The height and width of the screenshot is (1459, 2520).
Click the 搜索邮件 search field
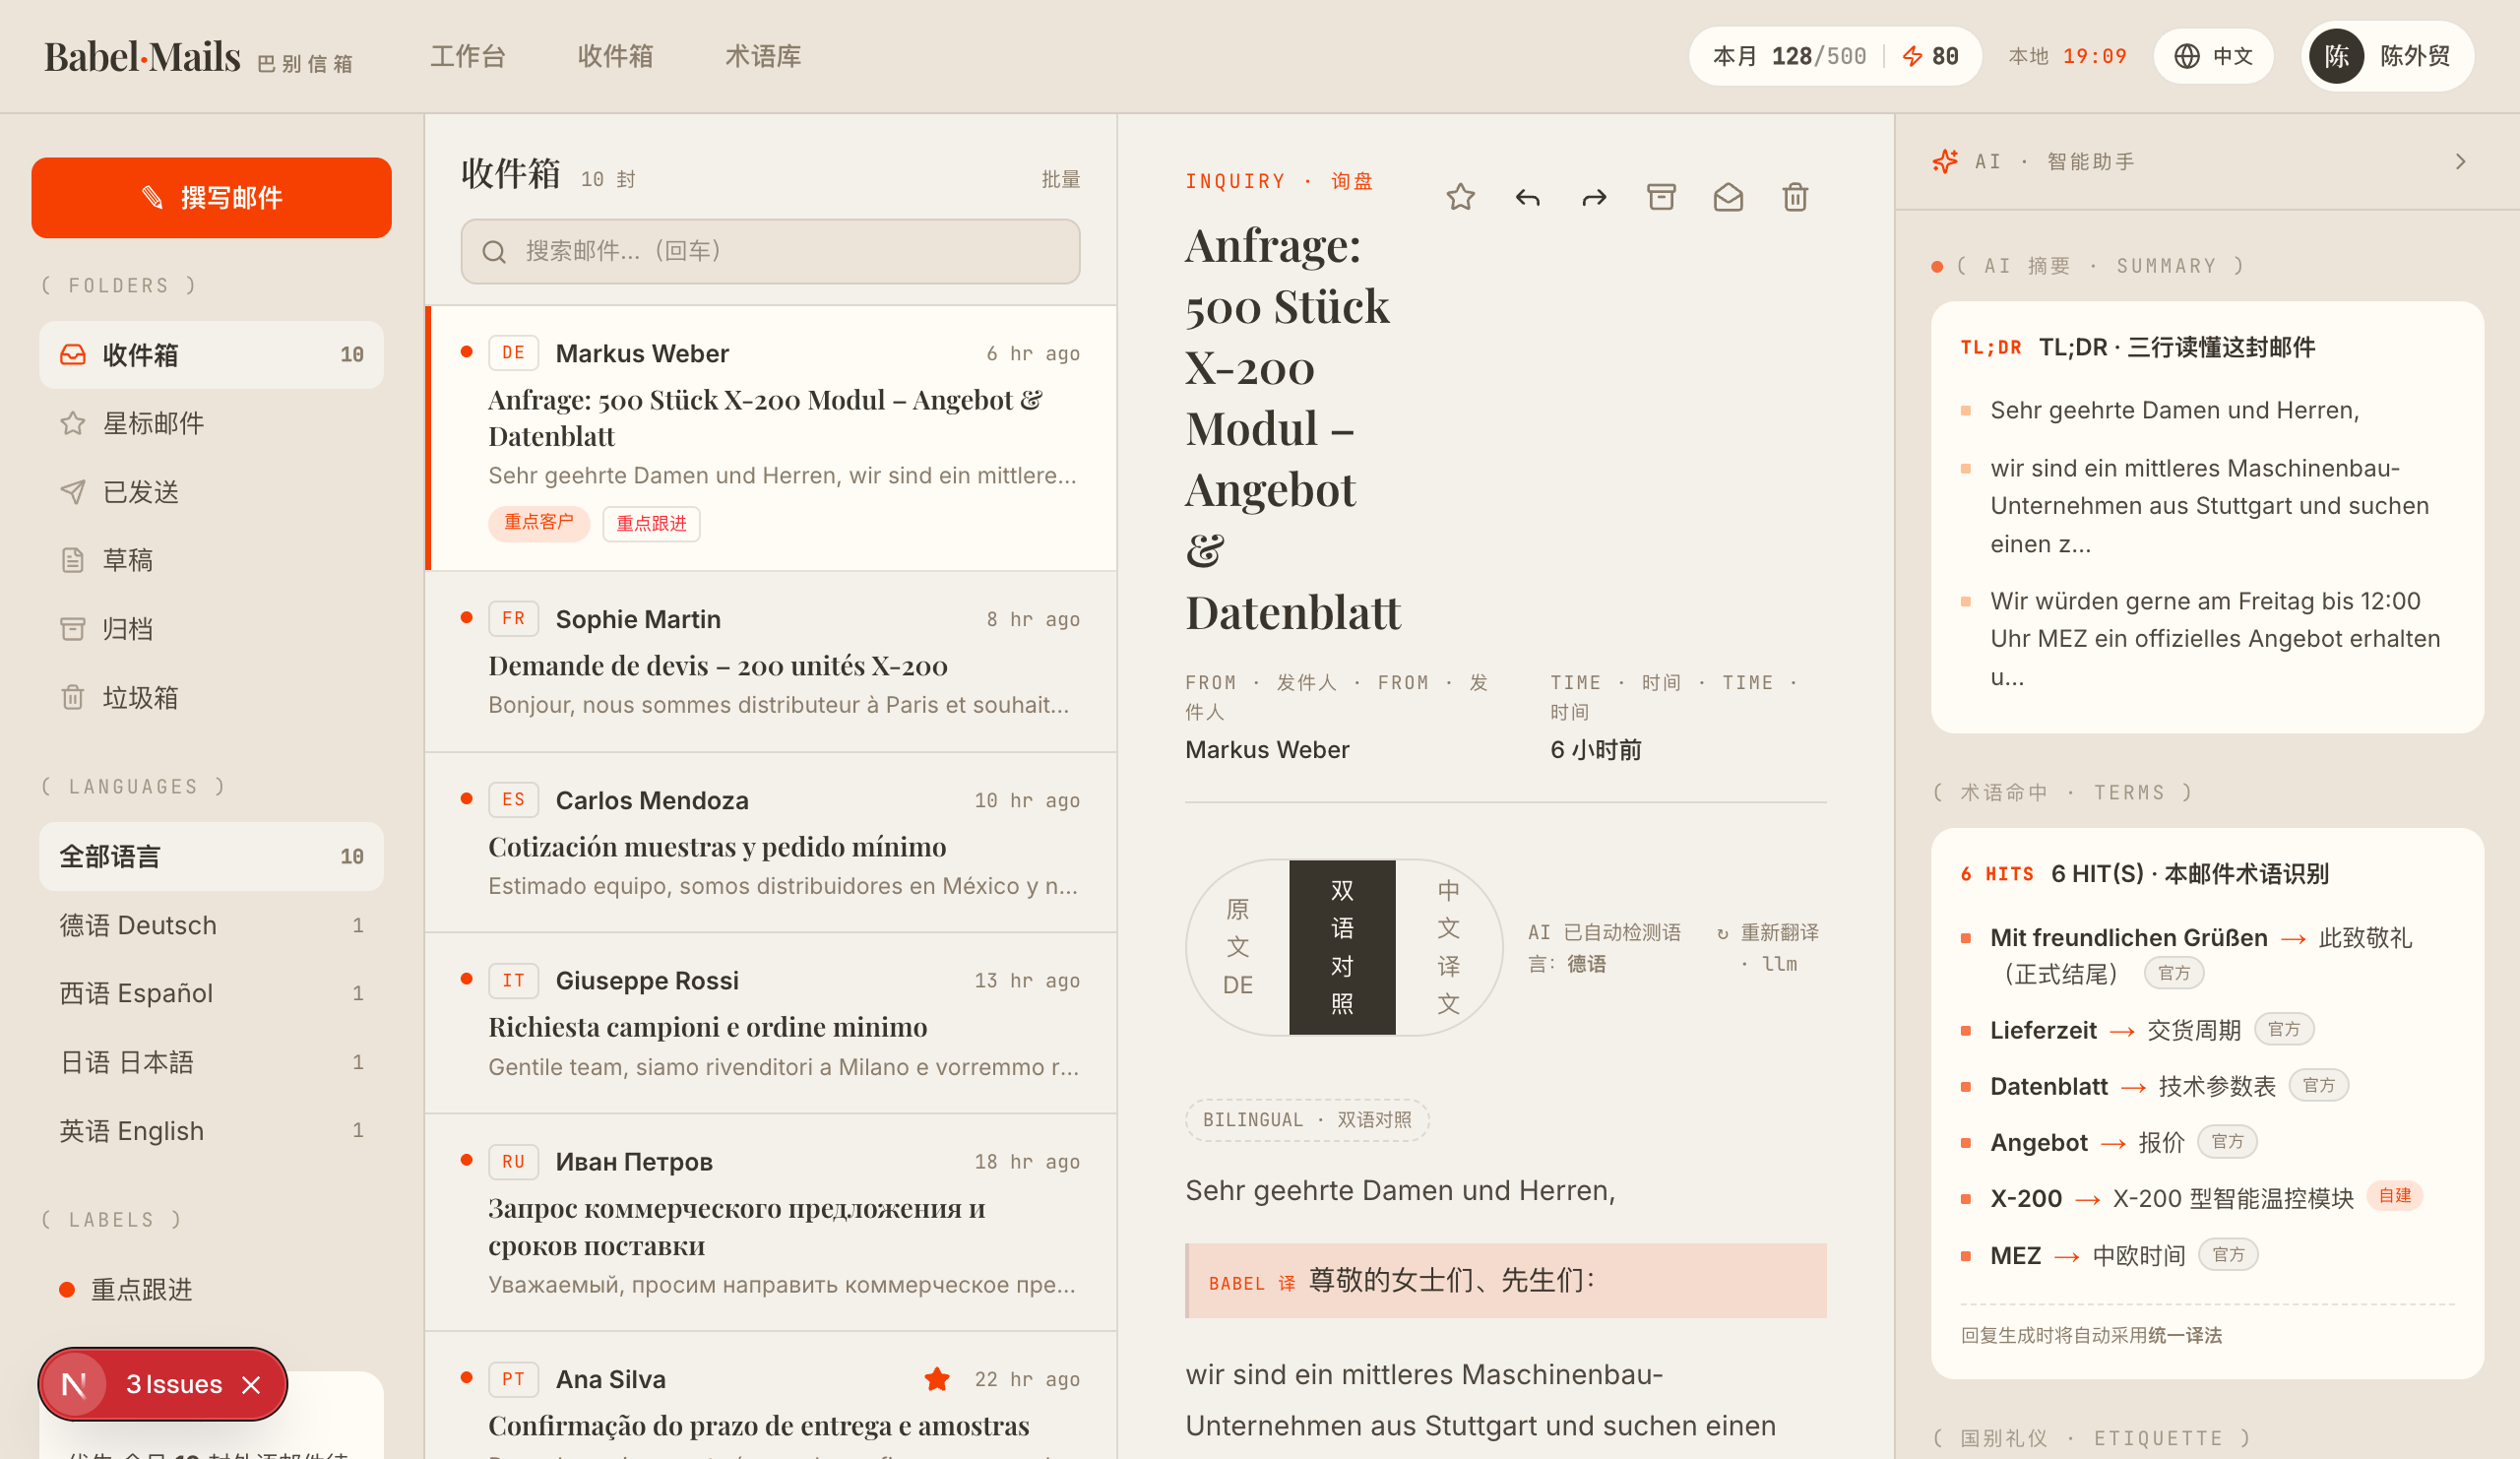(x=770, y=251)
